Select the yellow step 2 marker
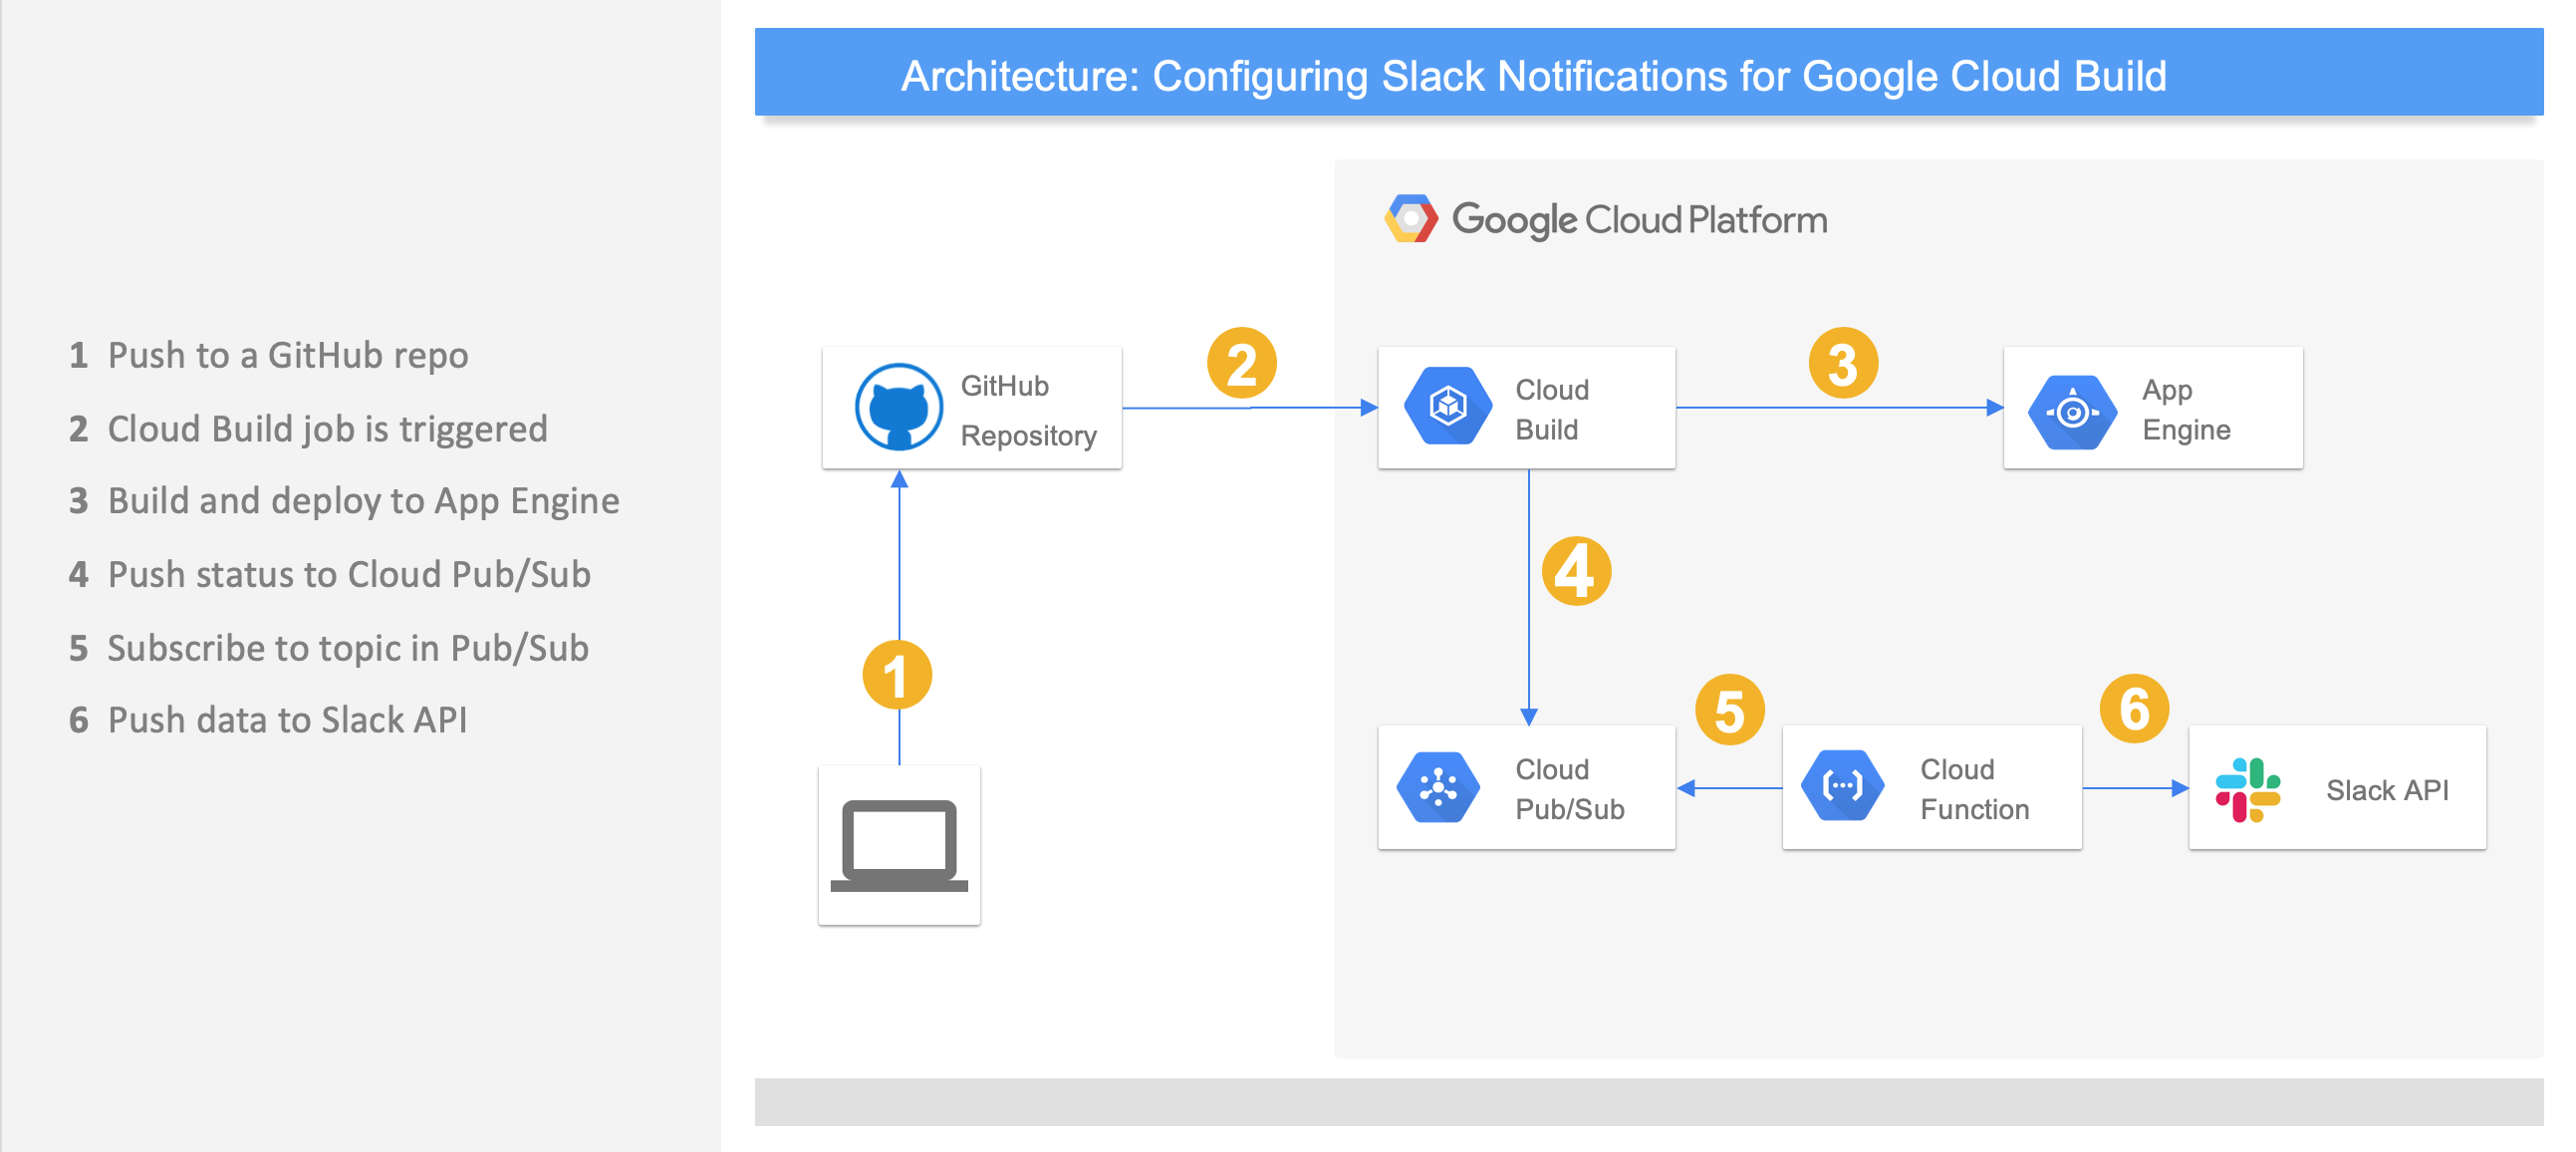Viewport: 2576px width, 1152px height. click(x=1241, y=363)
